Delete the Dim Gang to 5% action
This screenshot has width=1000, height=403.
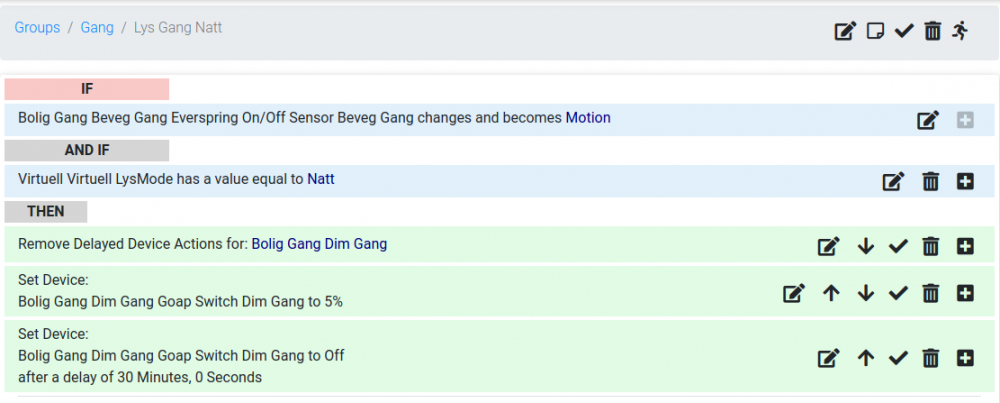[930, 293]
